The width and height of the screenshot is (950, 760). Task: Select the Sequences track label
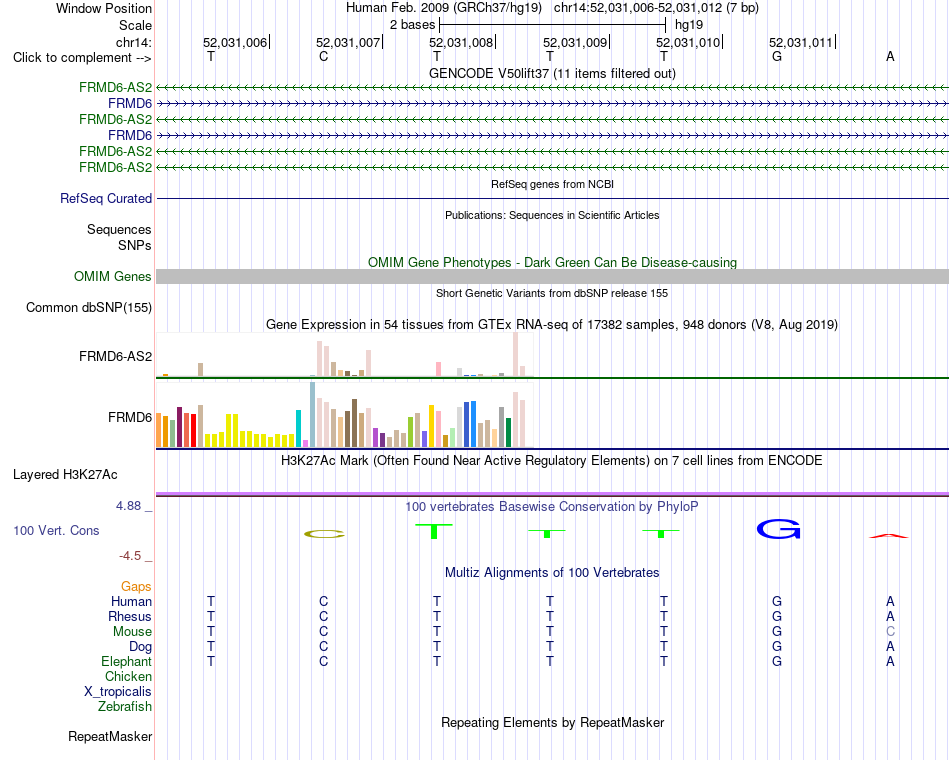(119, 229)
